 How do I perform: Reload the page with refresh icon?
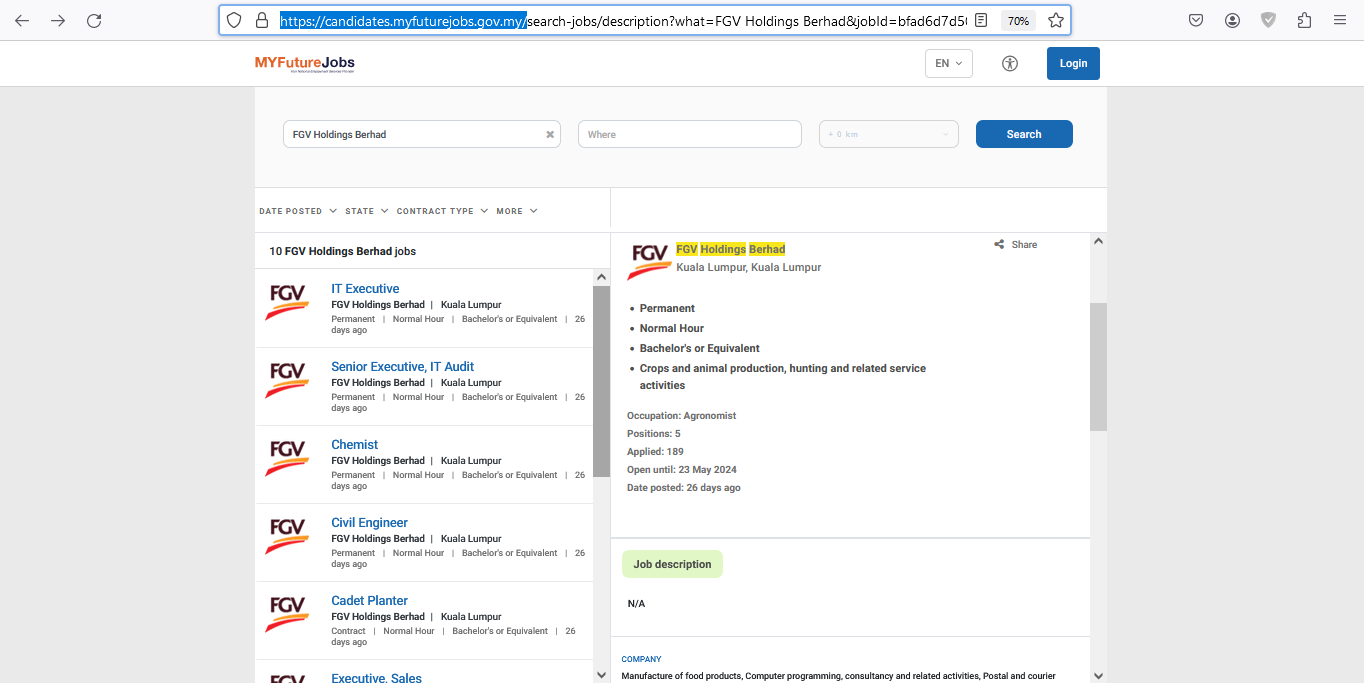point(94,20)
